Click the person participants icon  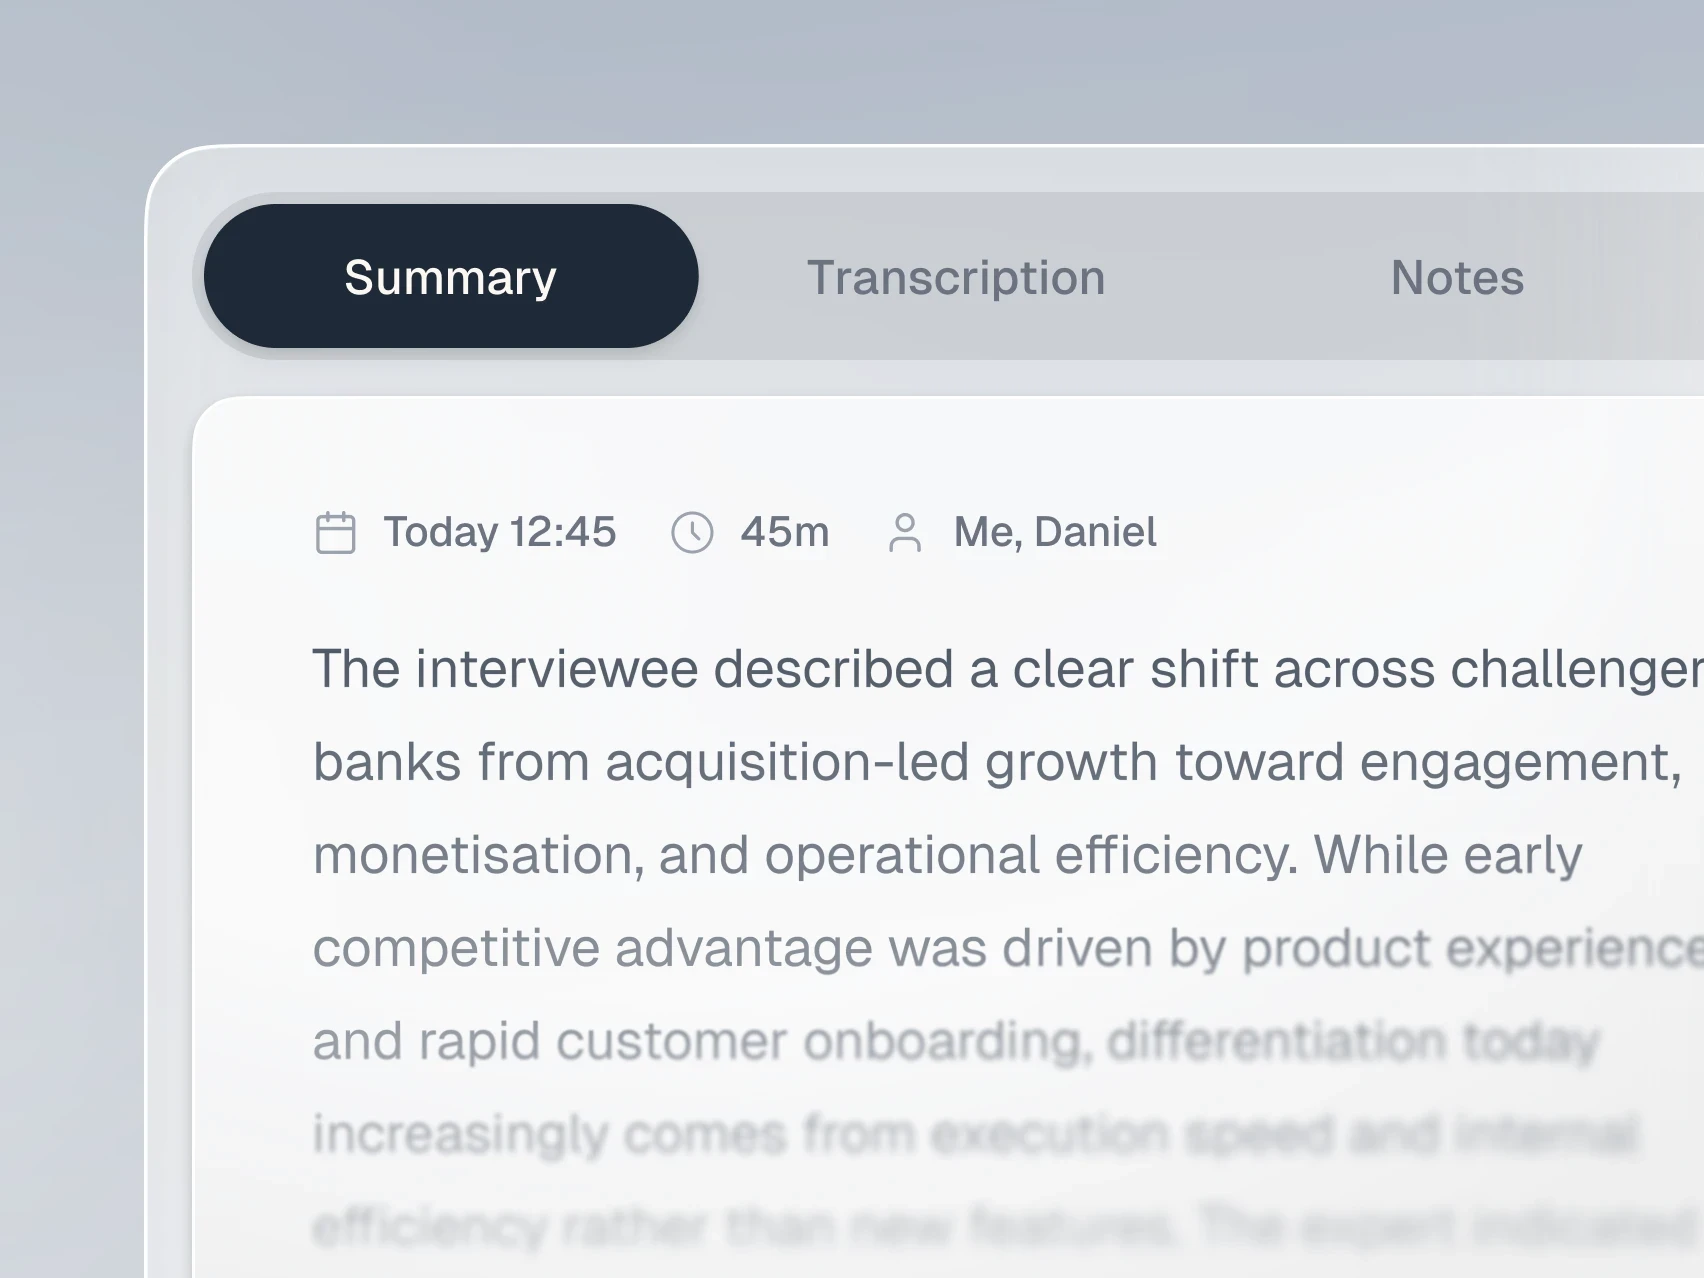905,532
